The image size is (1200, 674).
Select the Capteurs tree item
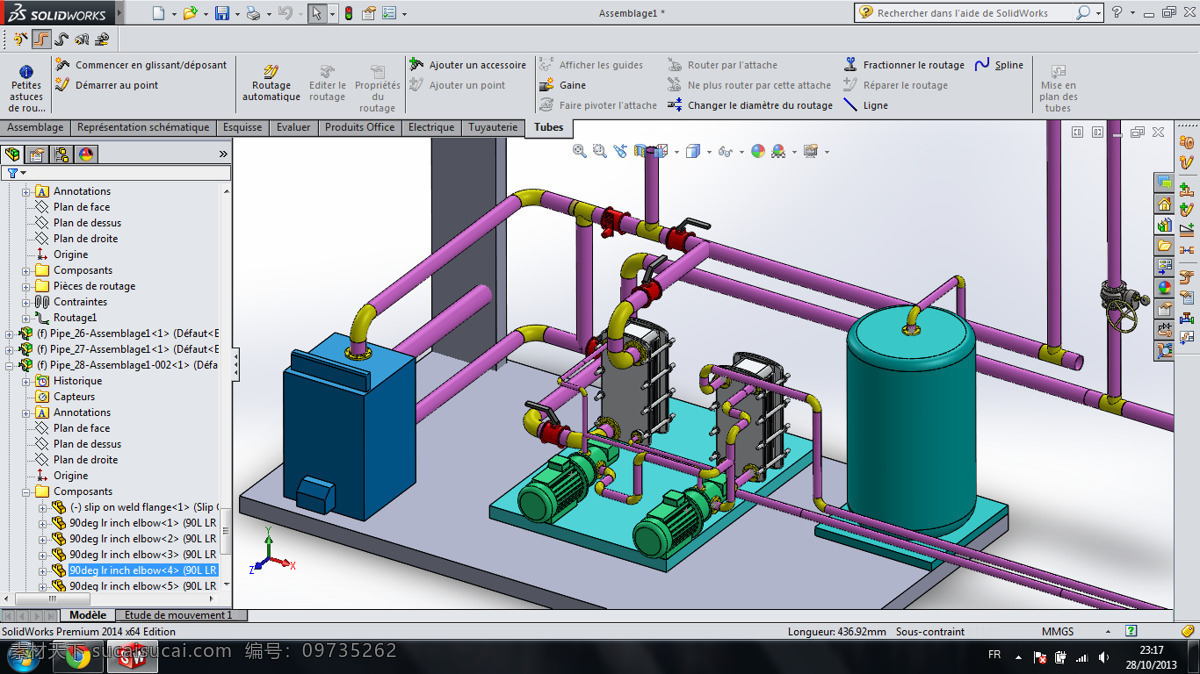click(75, 396)
